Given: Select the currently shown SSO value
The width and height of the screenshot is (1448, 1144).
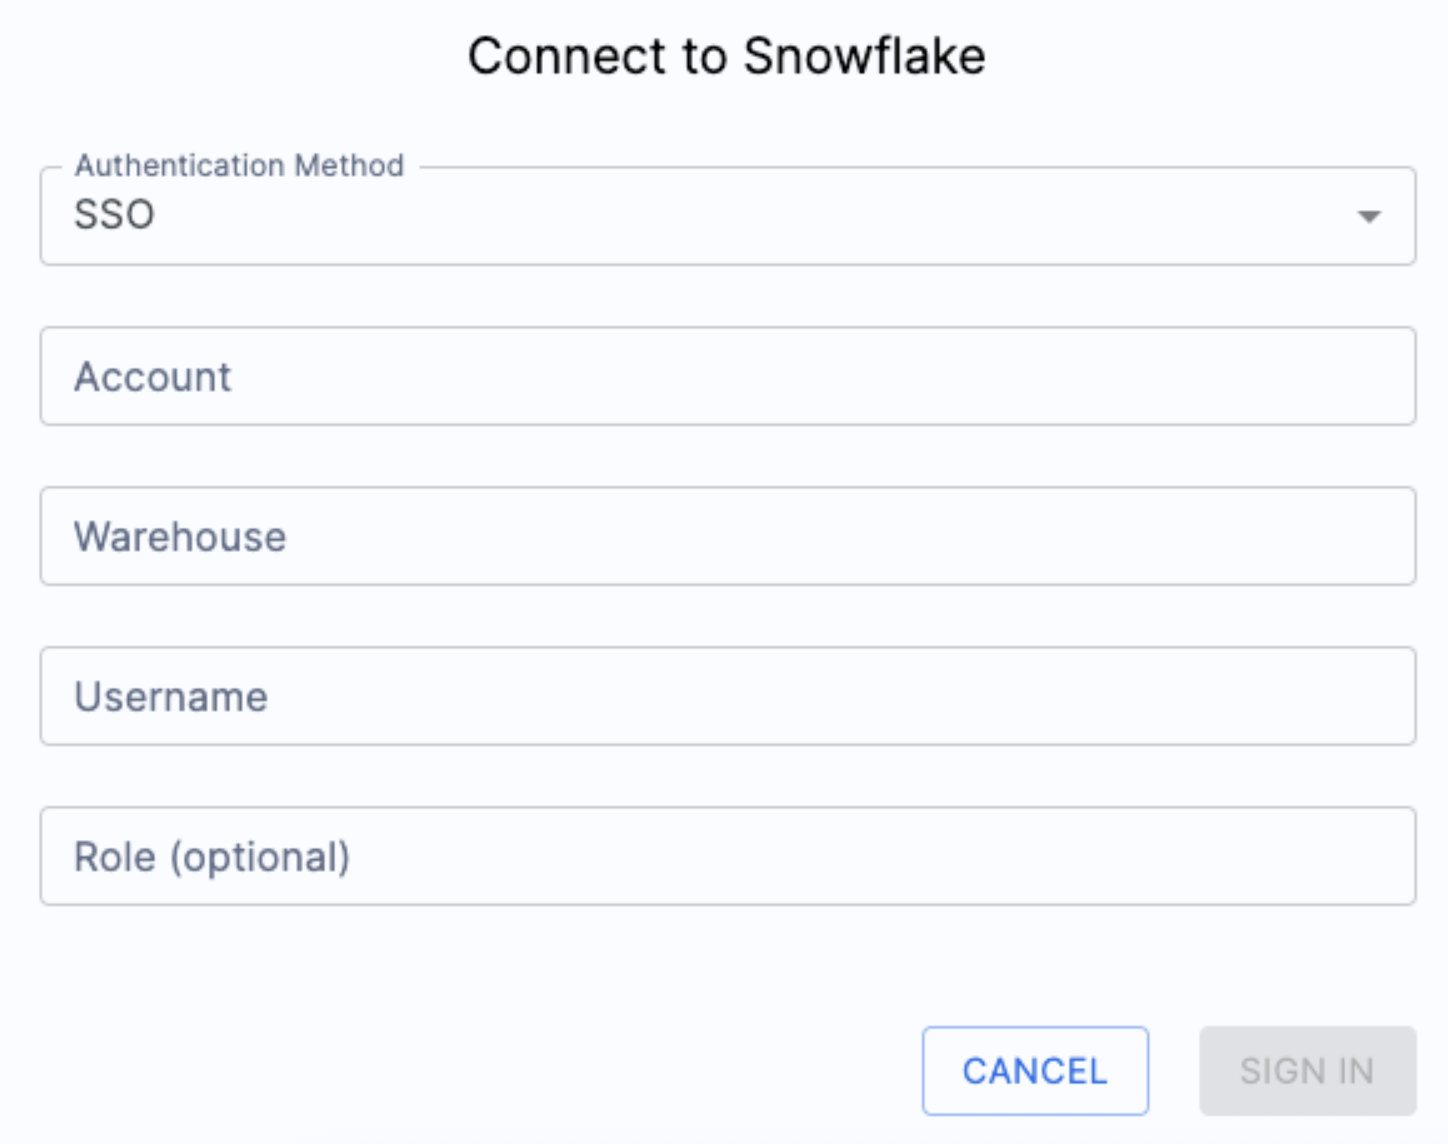Looking at the screenshot, I should pos(116,213).
